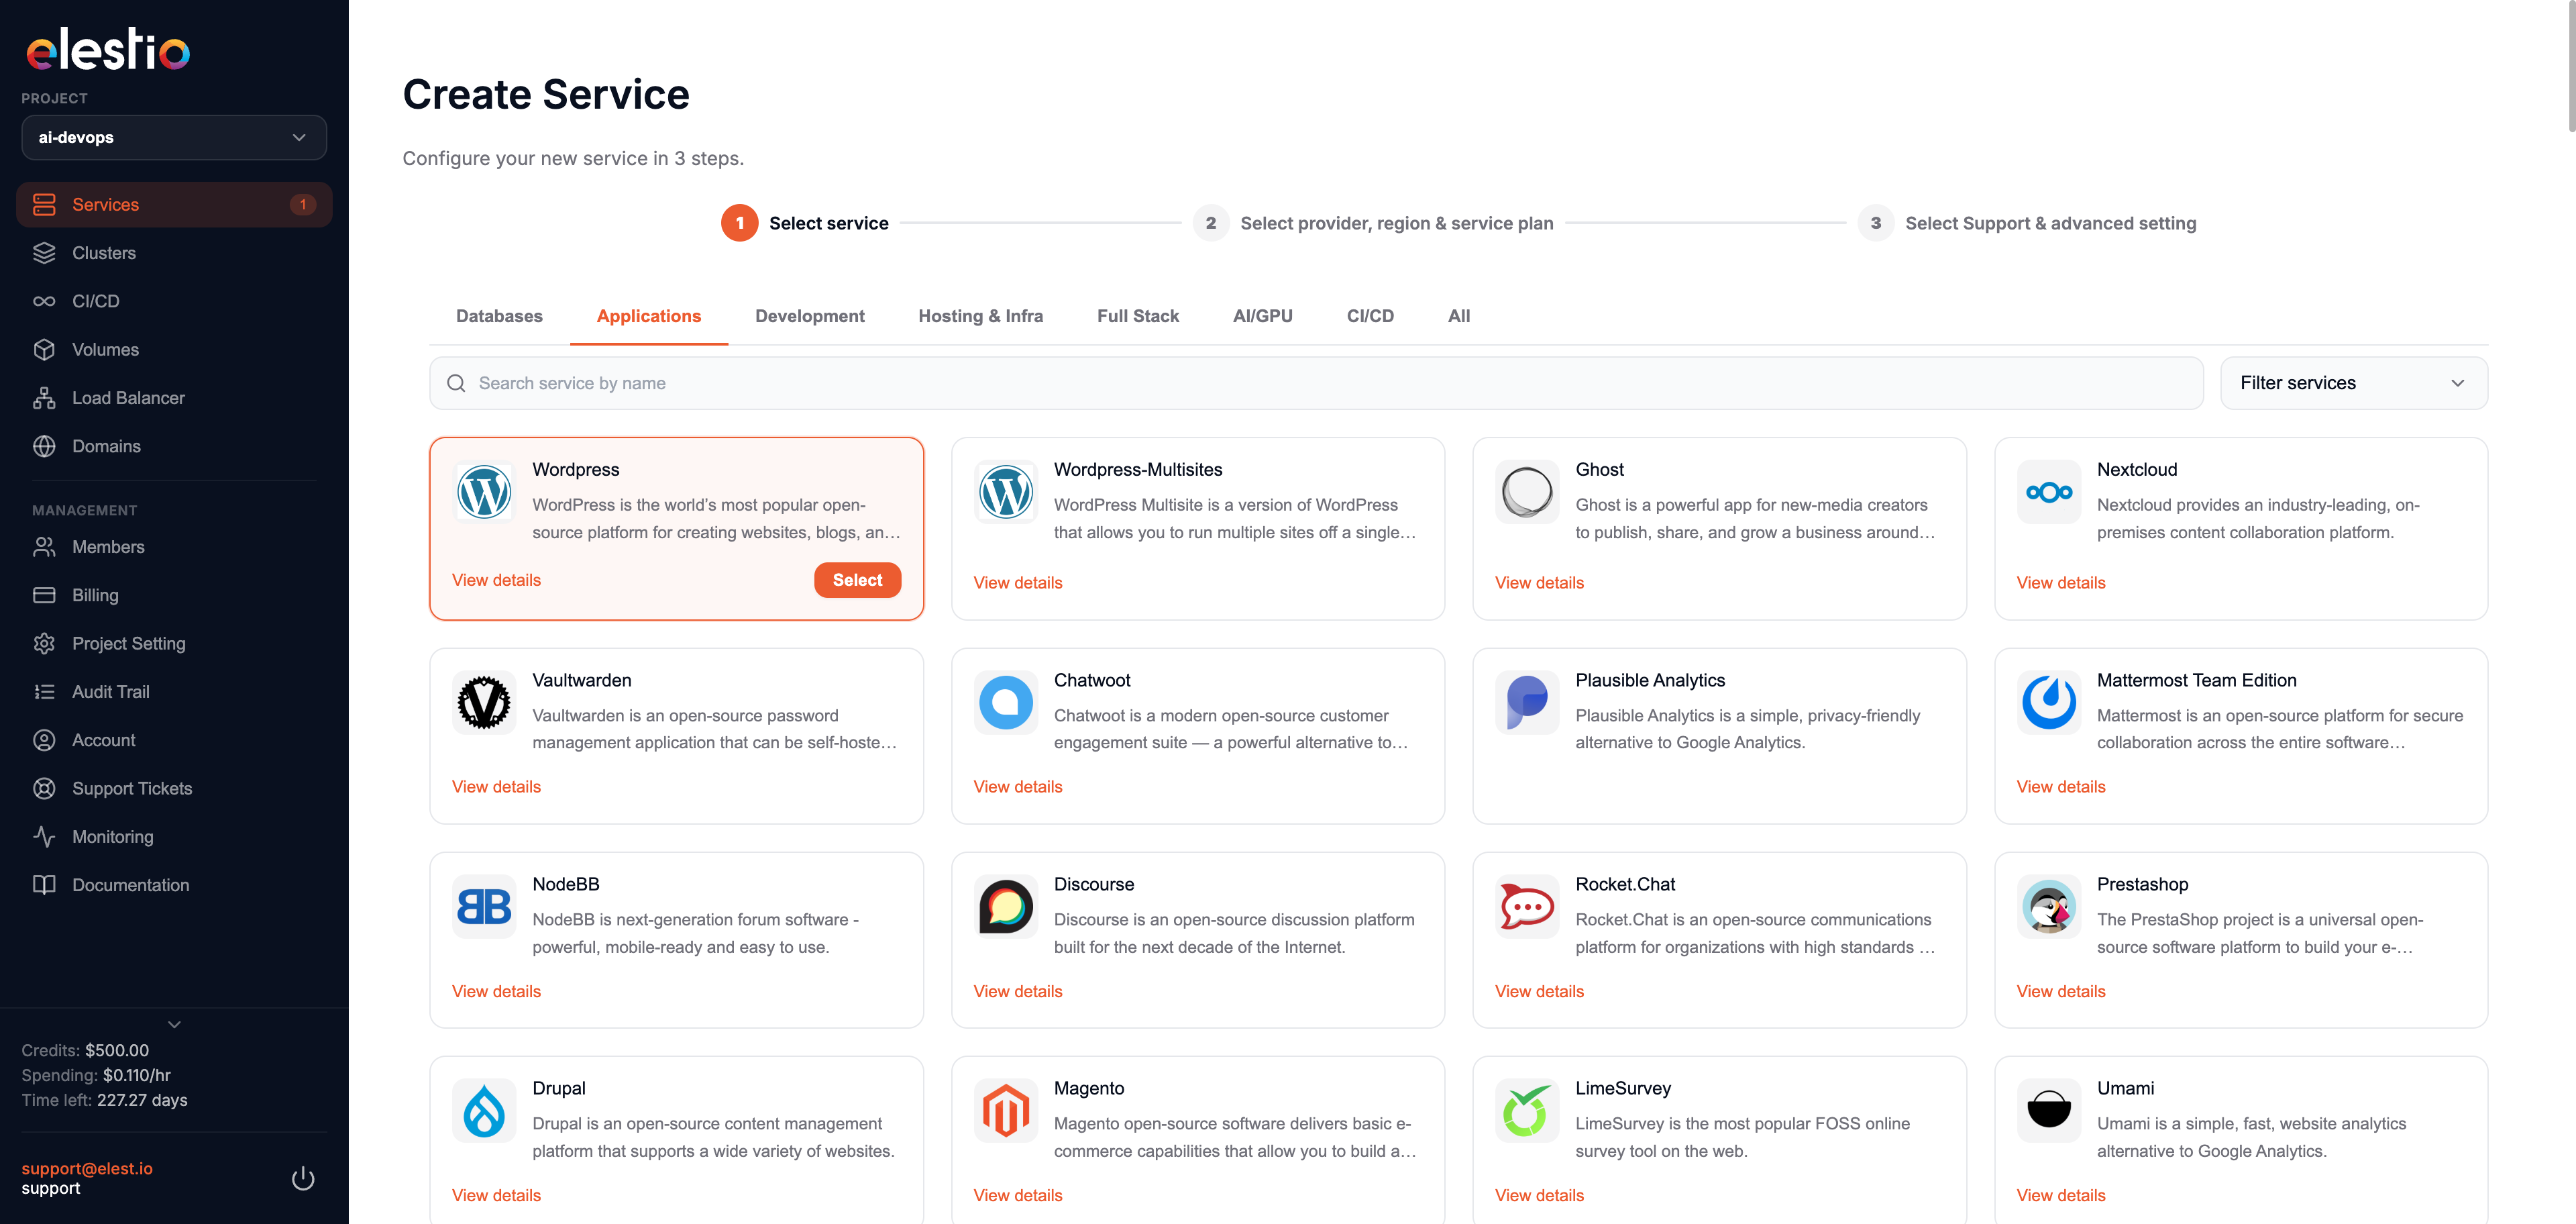Click the Magento logo icon
The image size is (2576, 1224).
click(1005, 1111)
